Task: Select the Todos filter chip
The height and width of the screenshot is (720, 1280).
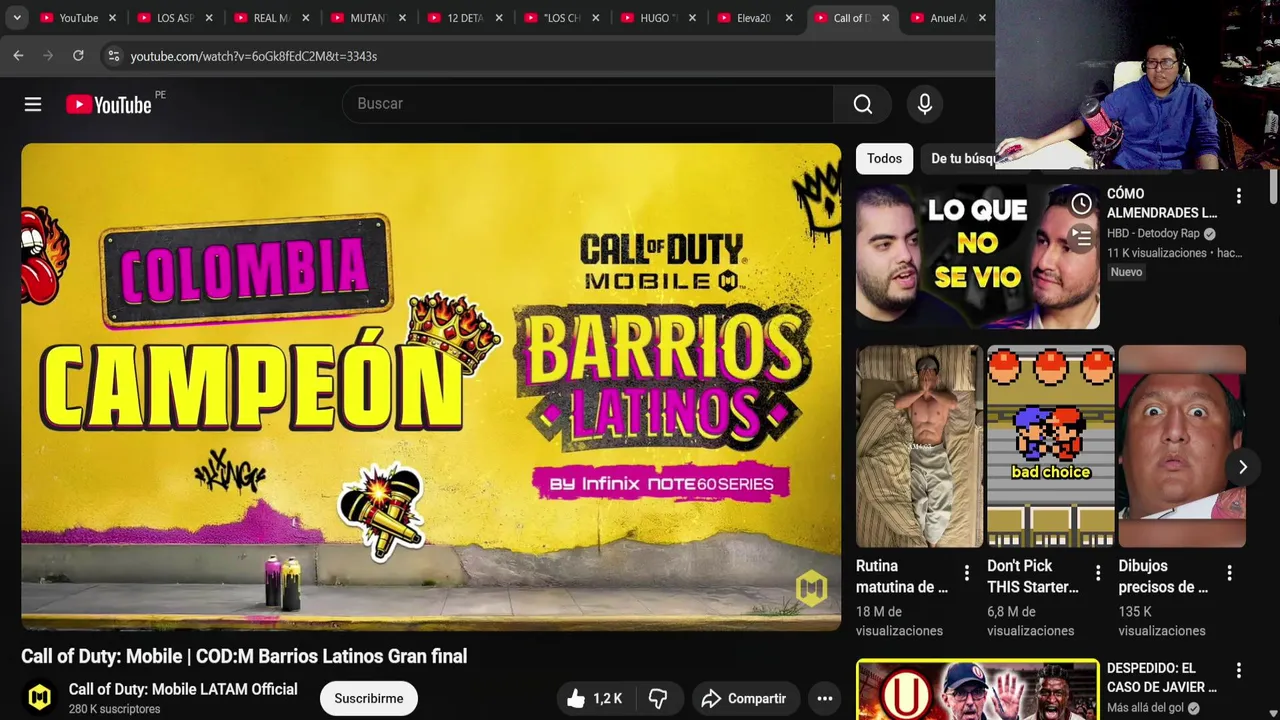Action: pyautogui.click(x=884, y=158)
